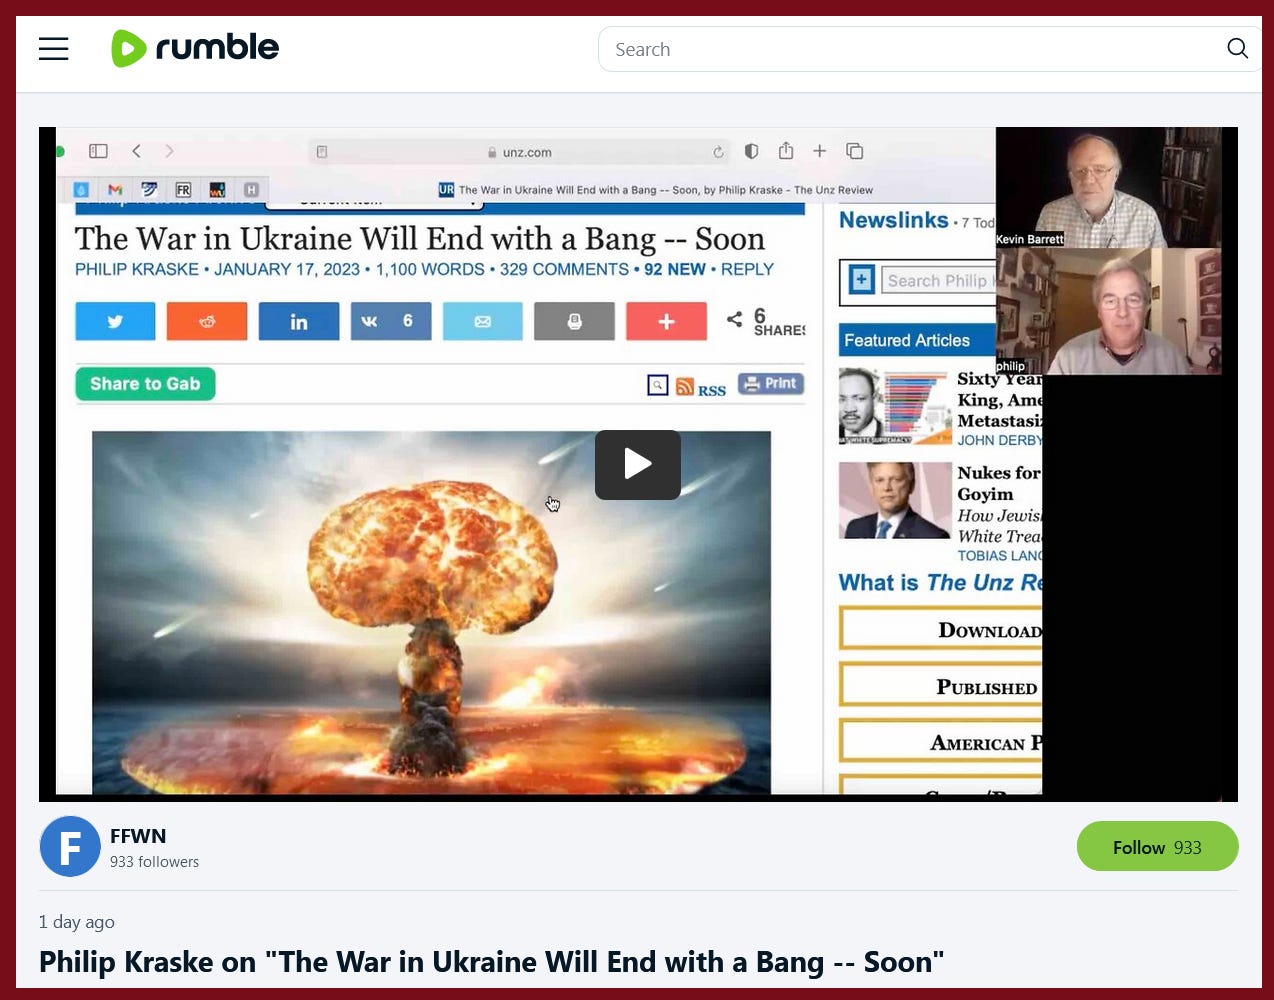Click the Kevin Barrett webcam tile
Screen dimensions: 1274x1000
tap(1108, 188)
